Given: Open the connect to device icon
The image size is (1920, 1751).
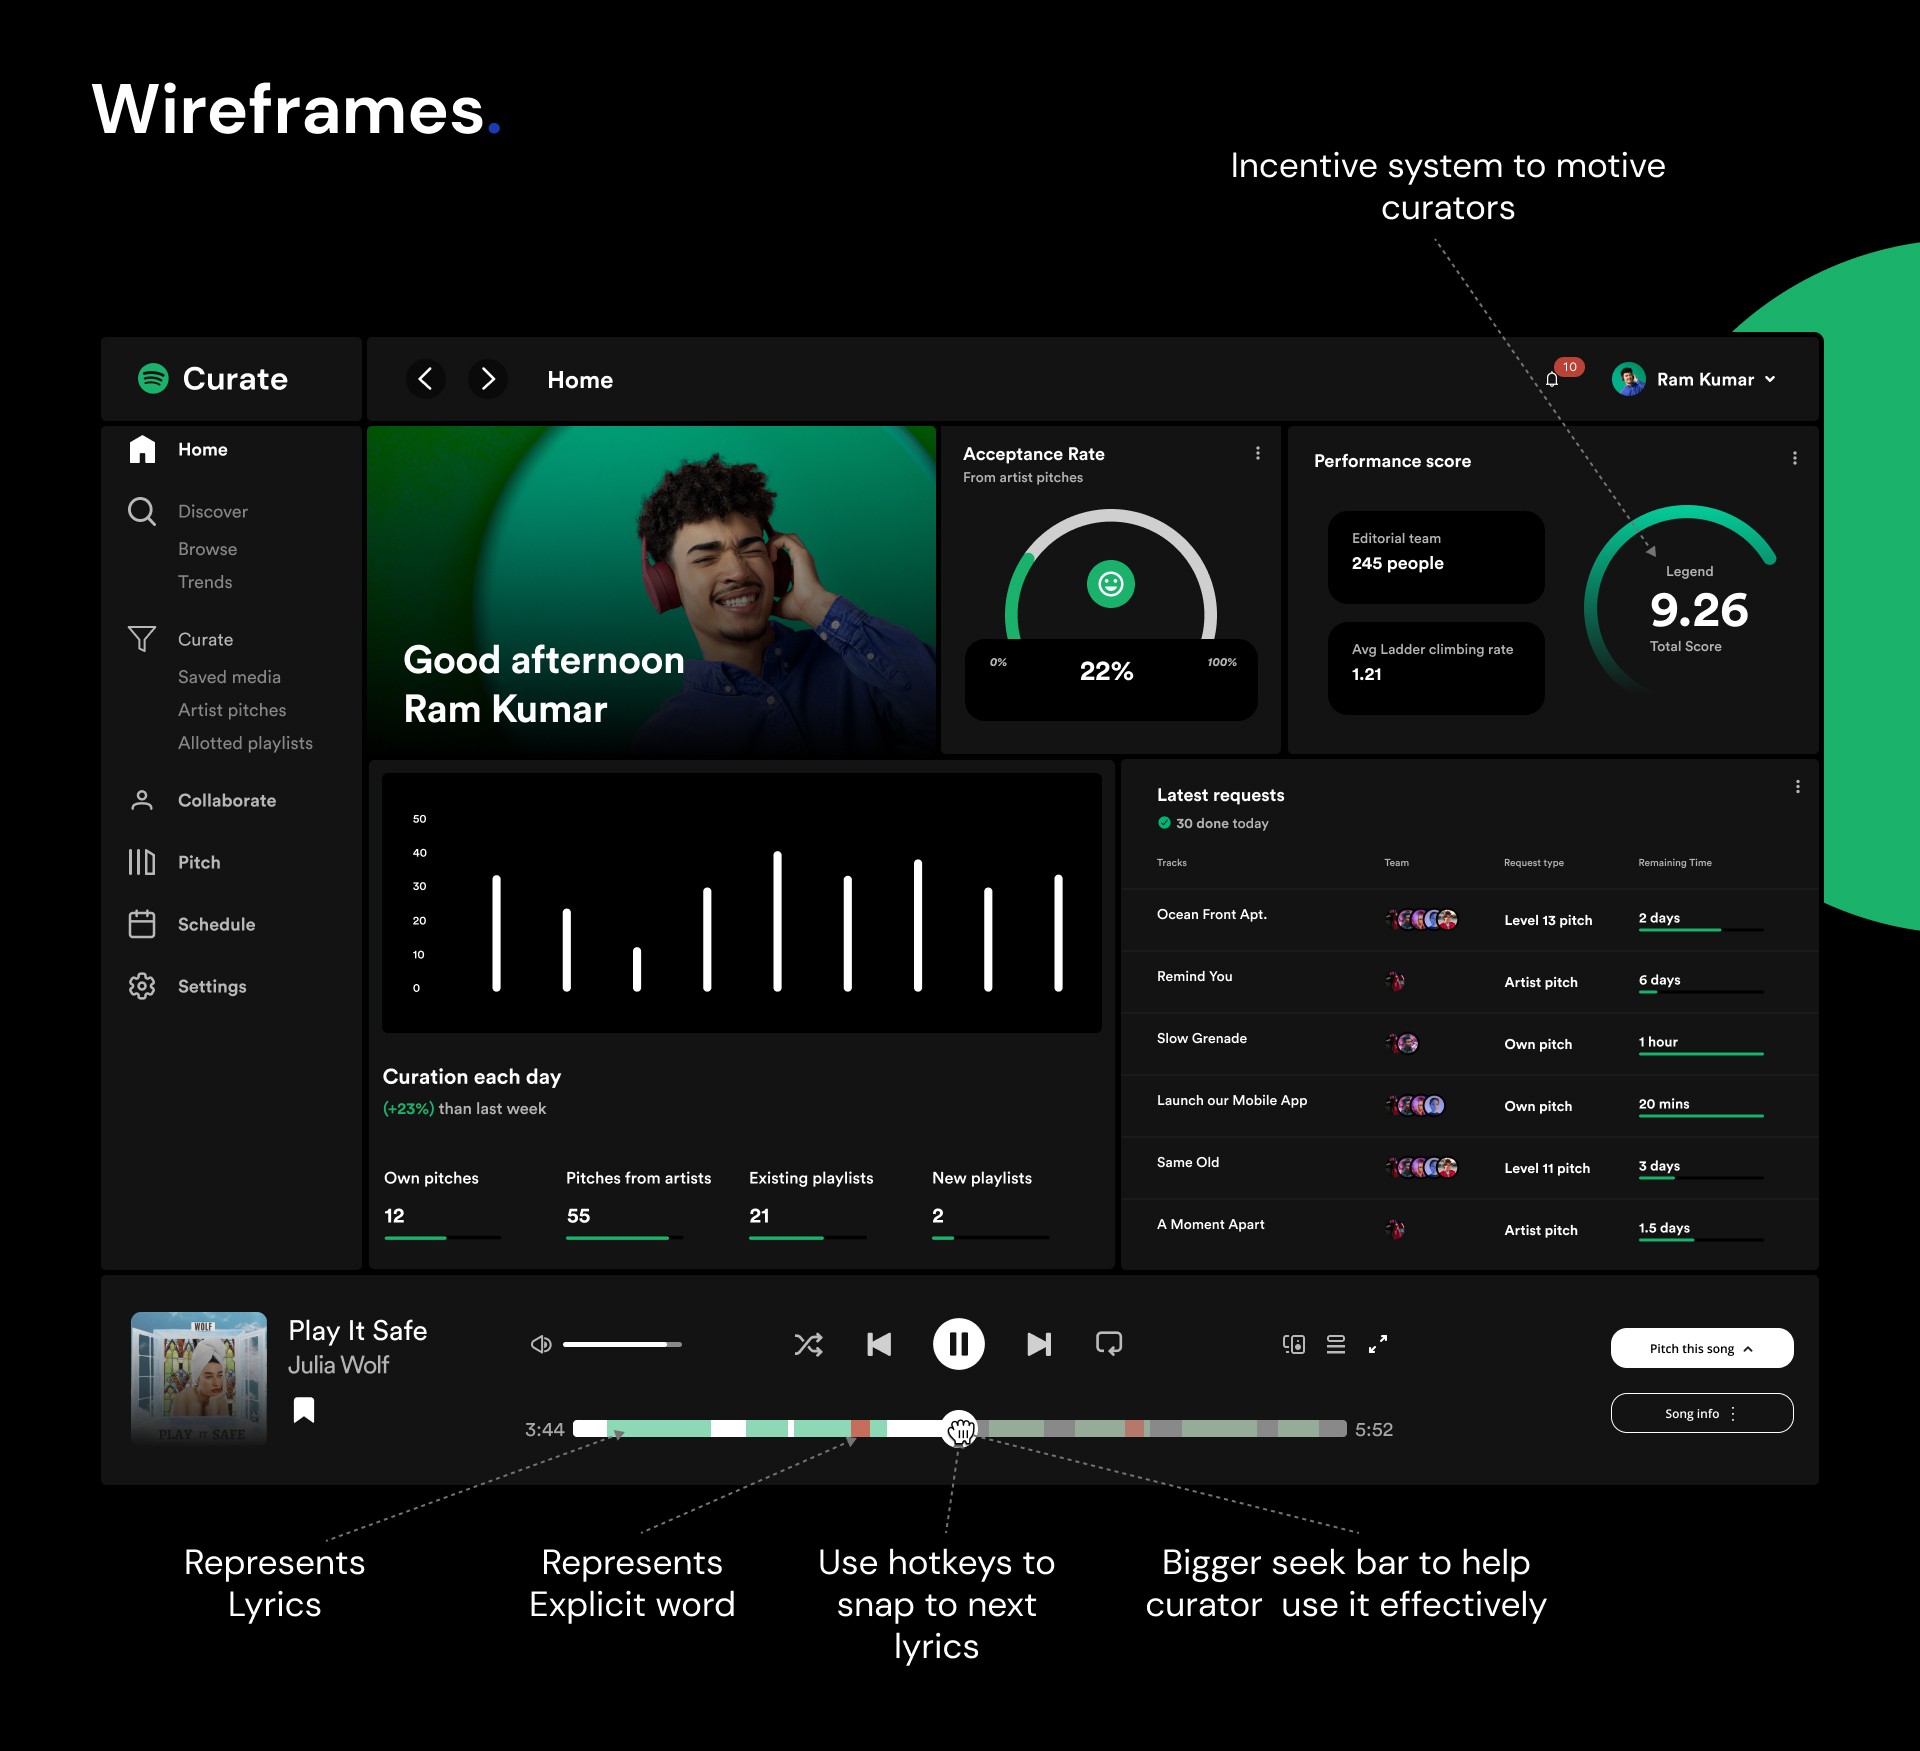Looking at the screenshot, I should pyautogui.click(x=1294, y=1344).
